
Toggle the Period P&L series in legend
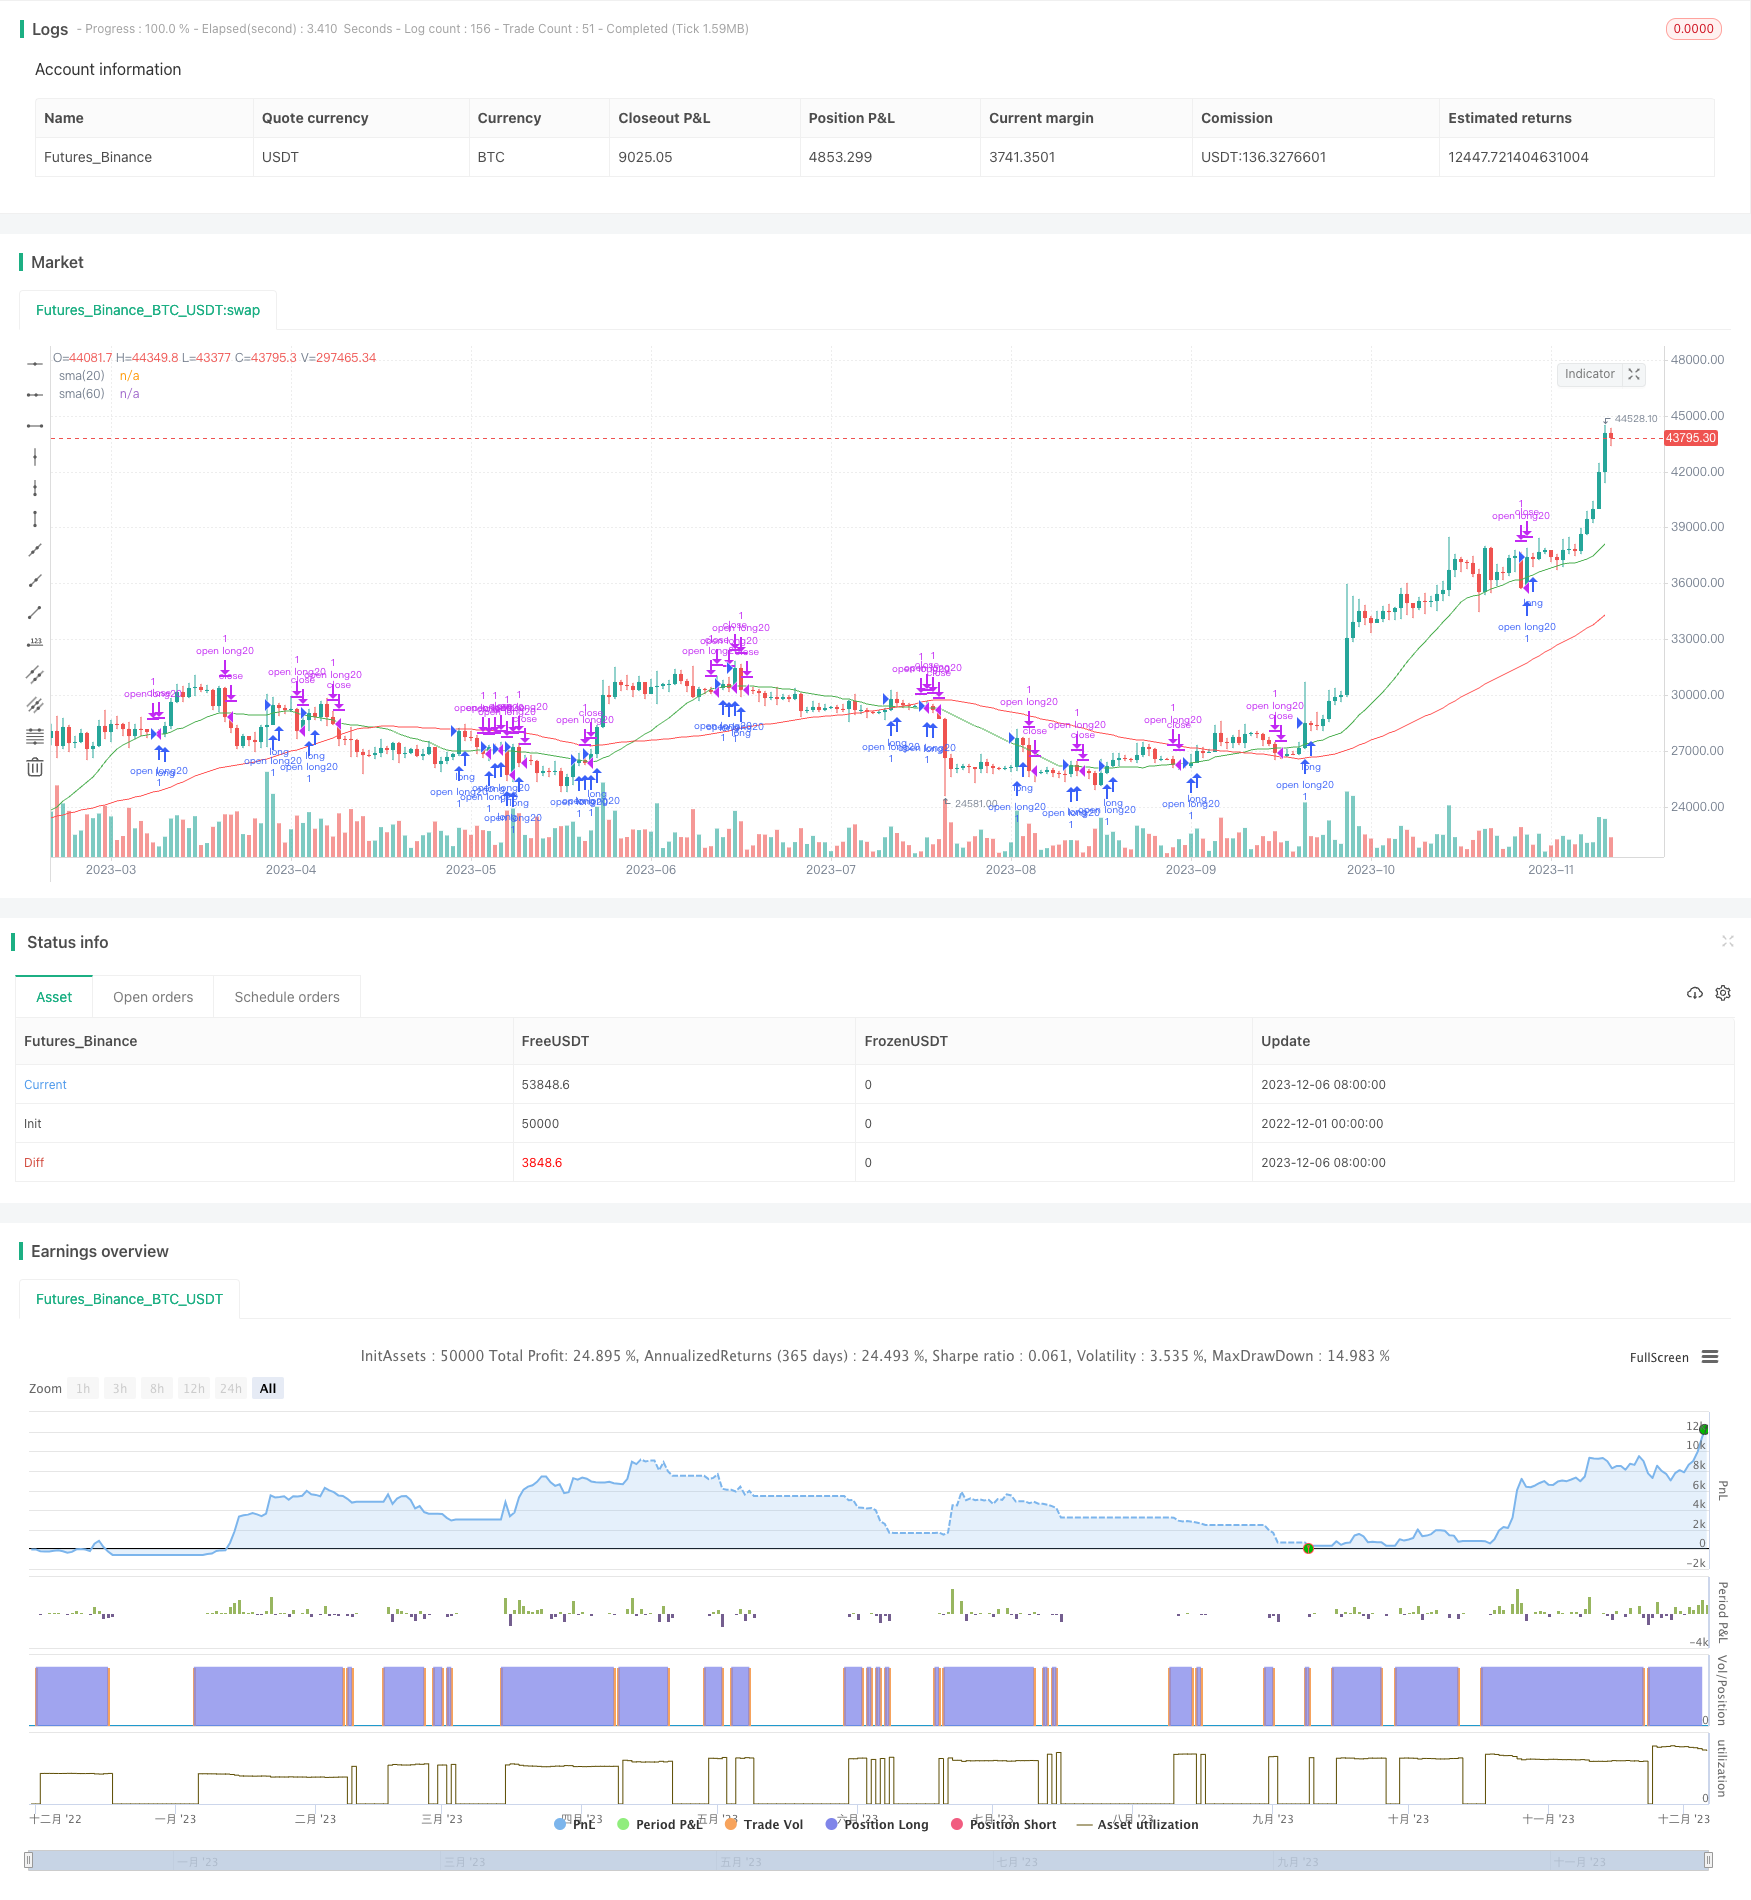point(660,1824)
